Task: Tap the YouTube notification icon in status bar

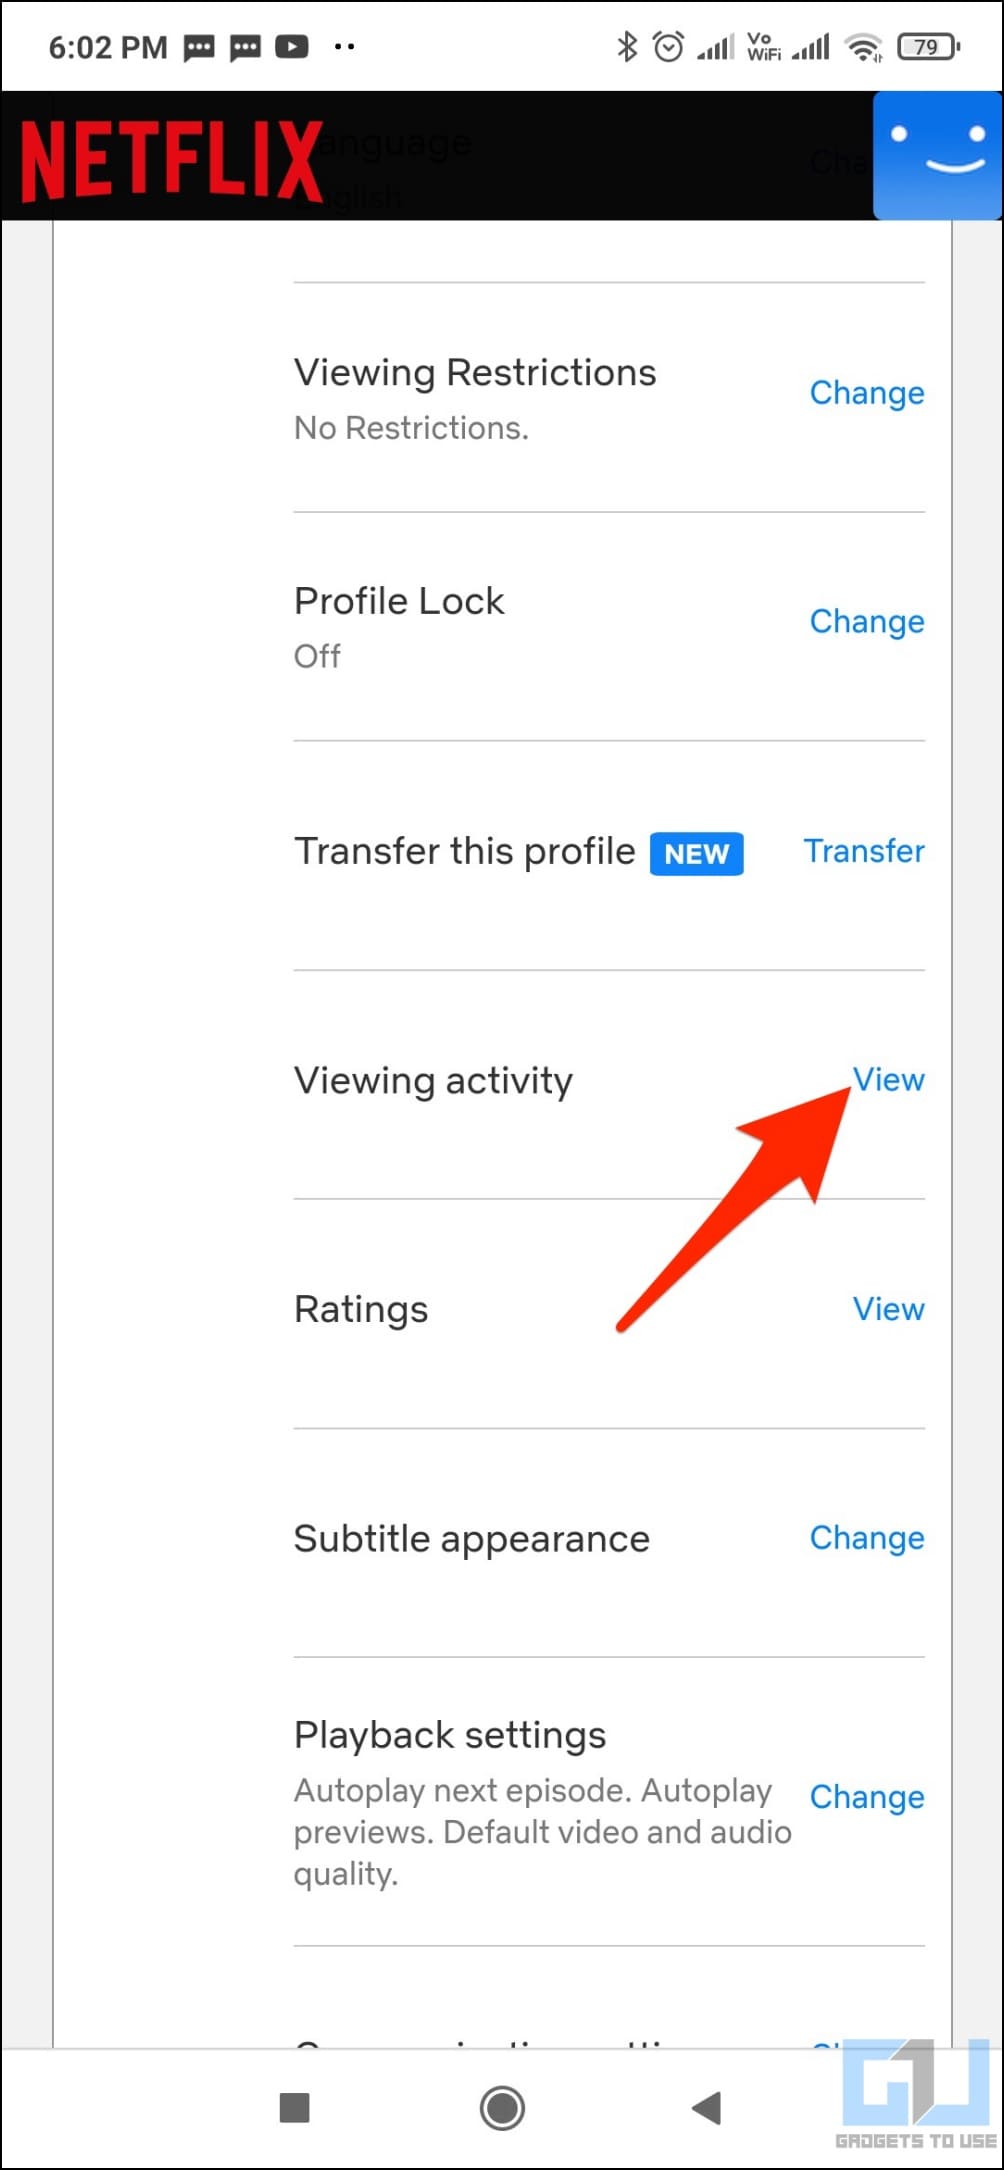Action: click(292, 47)
